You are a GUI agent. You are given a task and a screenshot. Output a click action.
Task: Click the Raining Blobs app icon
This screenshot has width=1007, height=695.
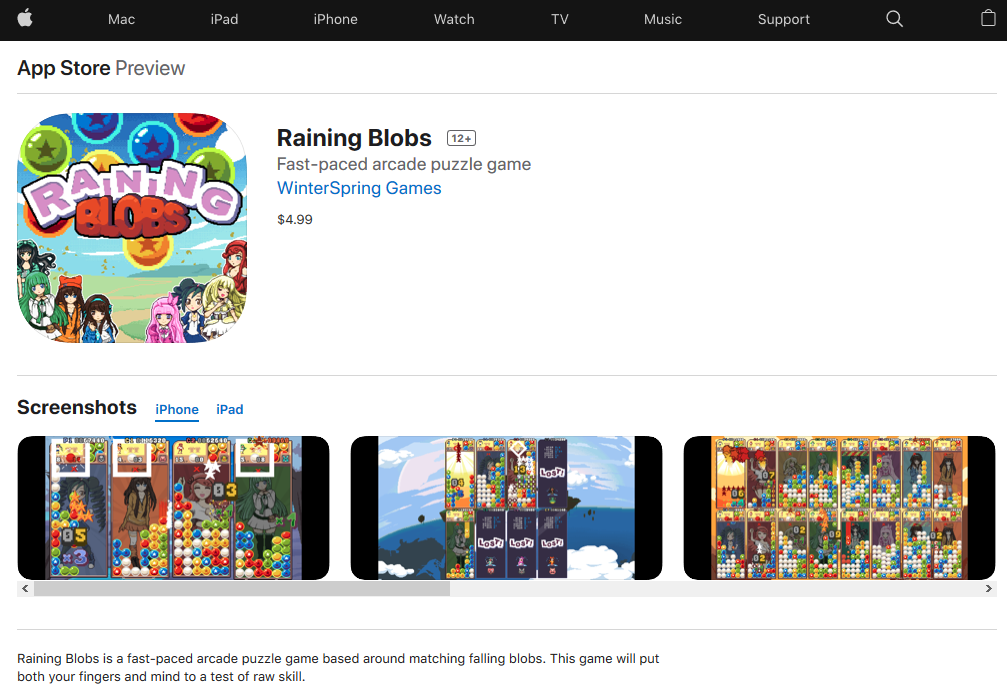pyautogui.click(x=132, y=228)
